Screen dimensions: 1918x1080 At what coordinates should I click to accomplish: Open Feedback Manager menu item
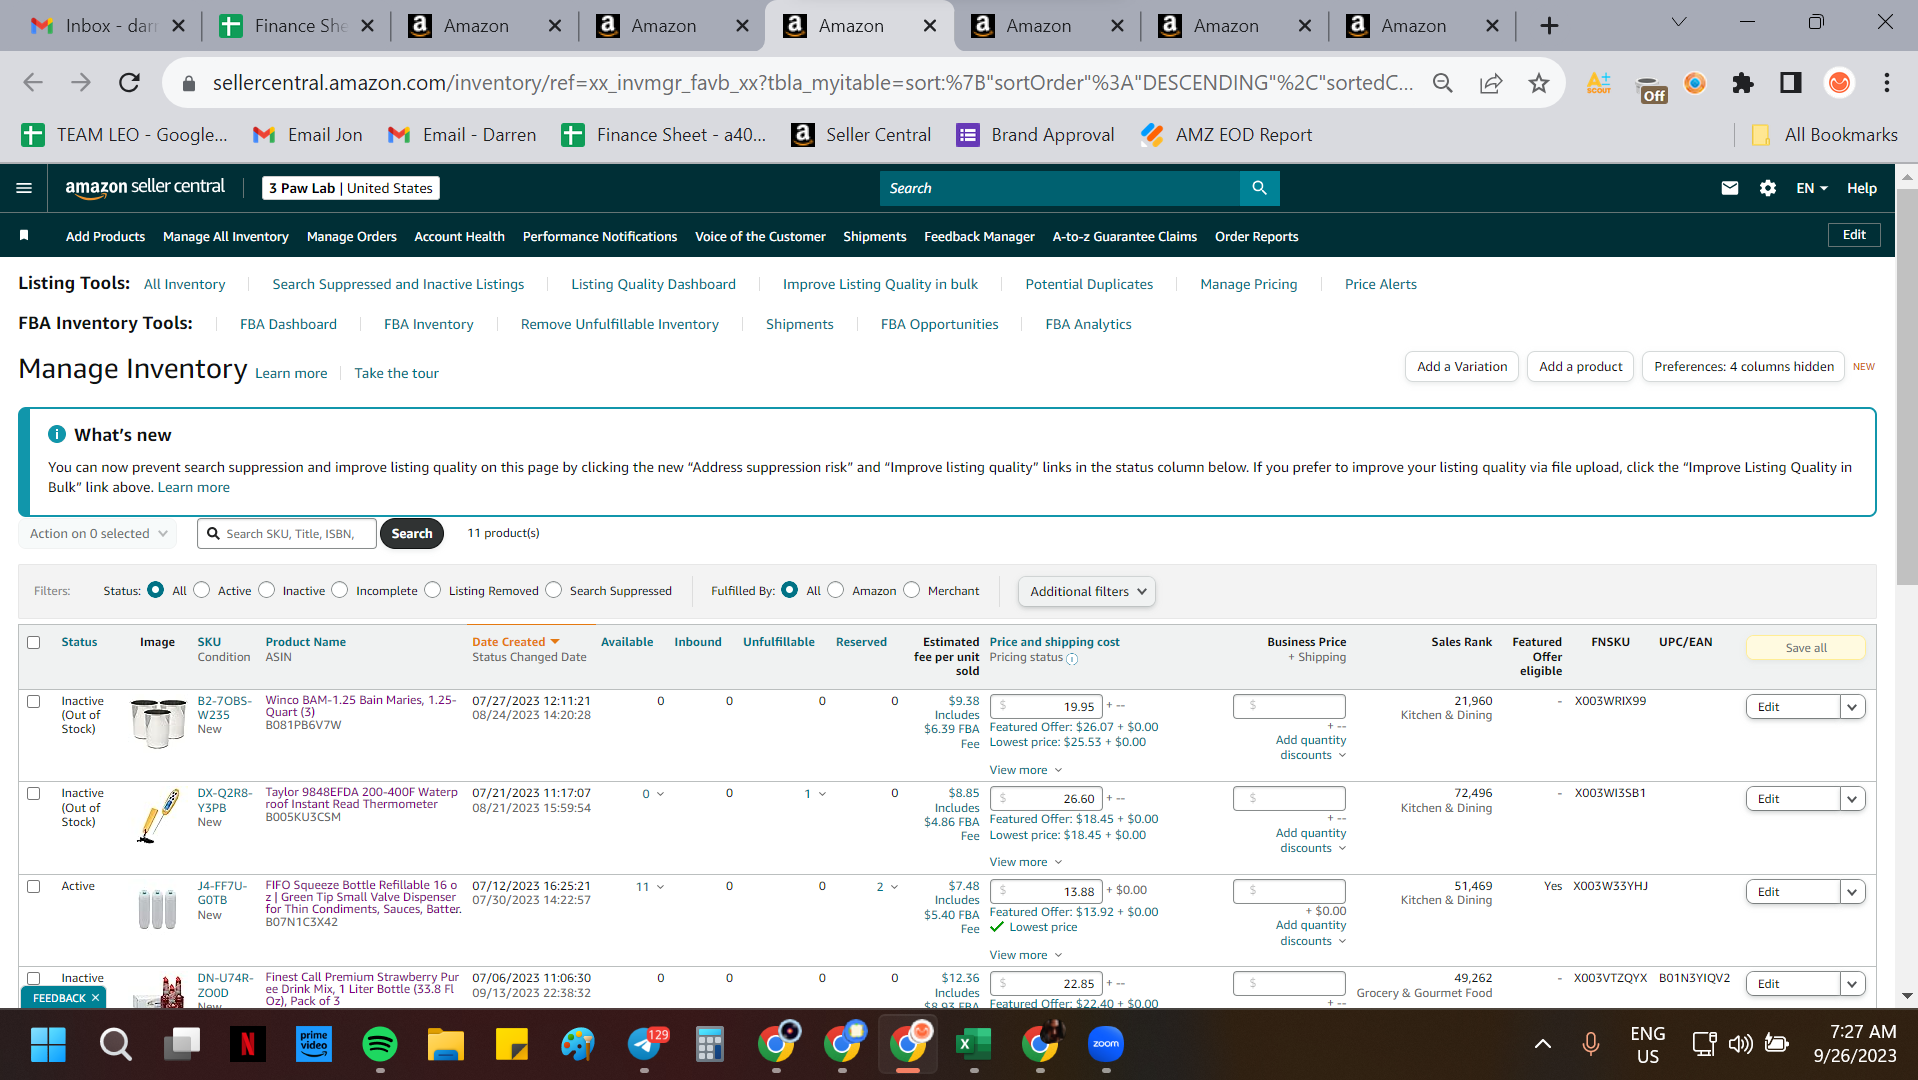979,236
